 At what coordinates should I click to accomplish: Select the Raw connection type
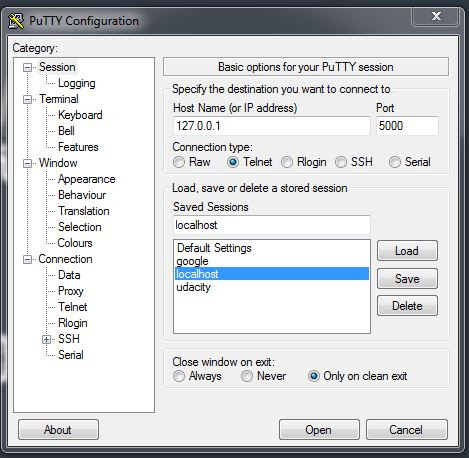(x=179, y=162)
